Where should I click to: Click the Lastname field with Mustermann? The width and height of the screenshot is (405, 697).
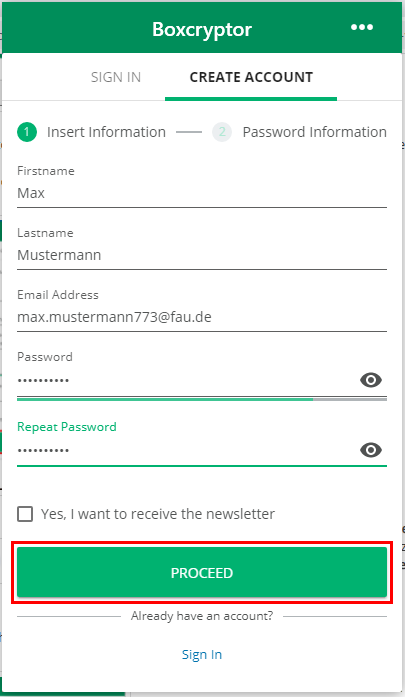[202, 255]
